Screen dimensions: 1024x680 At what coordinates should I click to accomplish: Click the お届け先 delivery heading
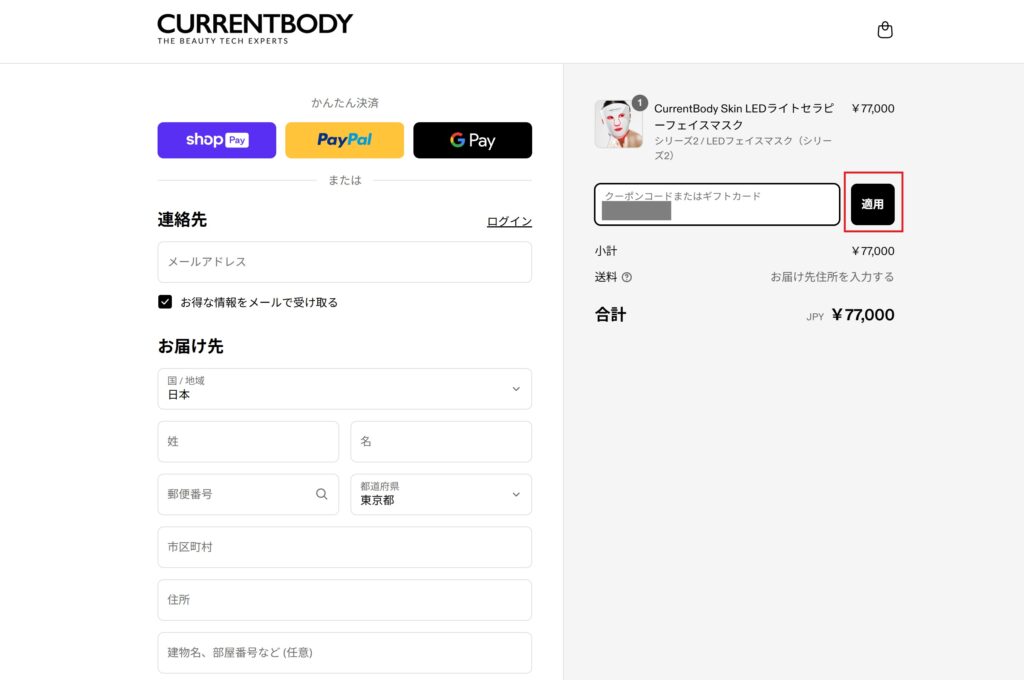click(190, 346)
